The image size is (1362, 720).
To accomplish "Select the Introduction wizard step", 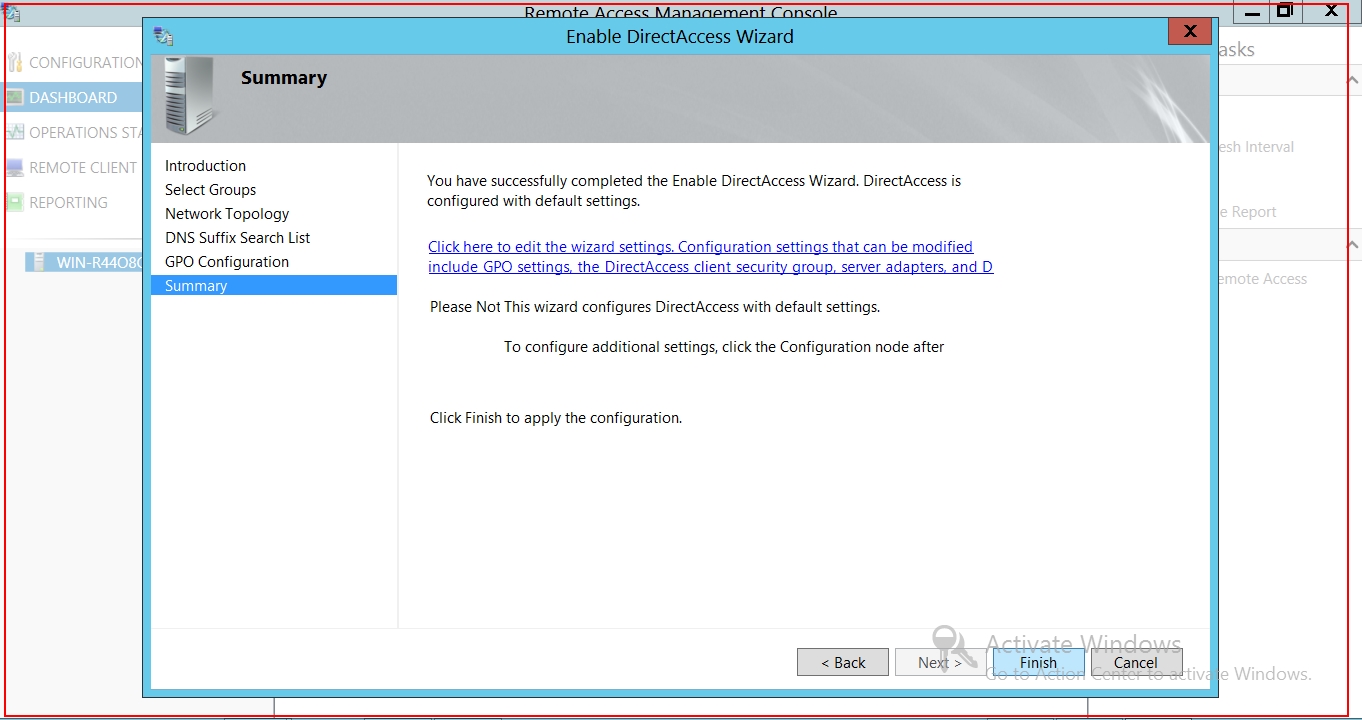I will 205,166.
